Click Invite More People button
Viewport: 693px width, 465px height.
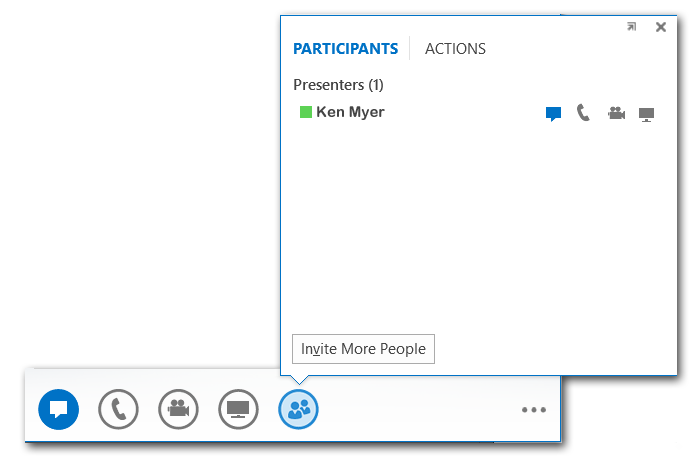click(363, 349)
